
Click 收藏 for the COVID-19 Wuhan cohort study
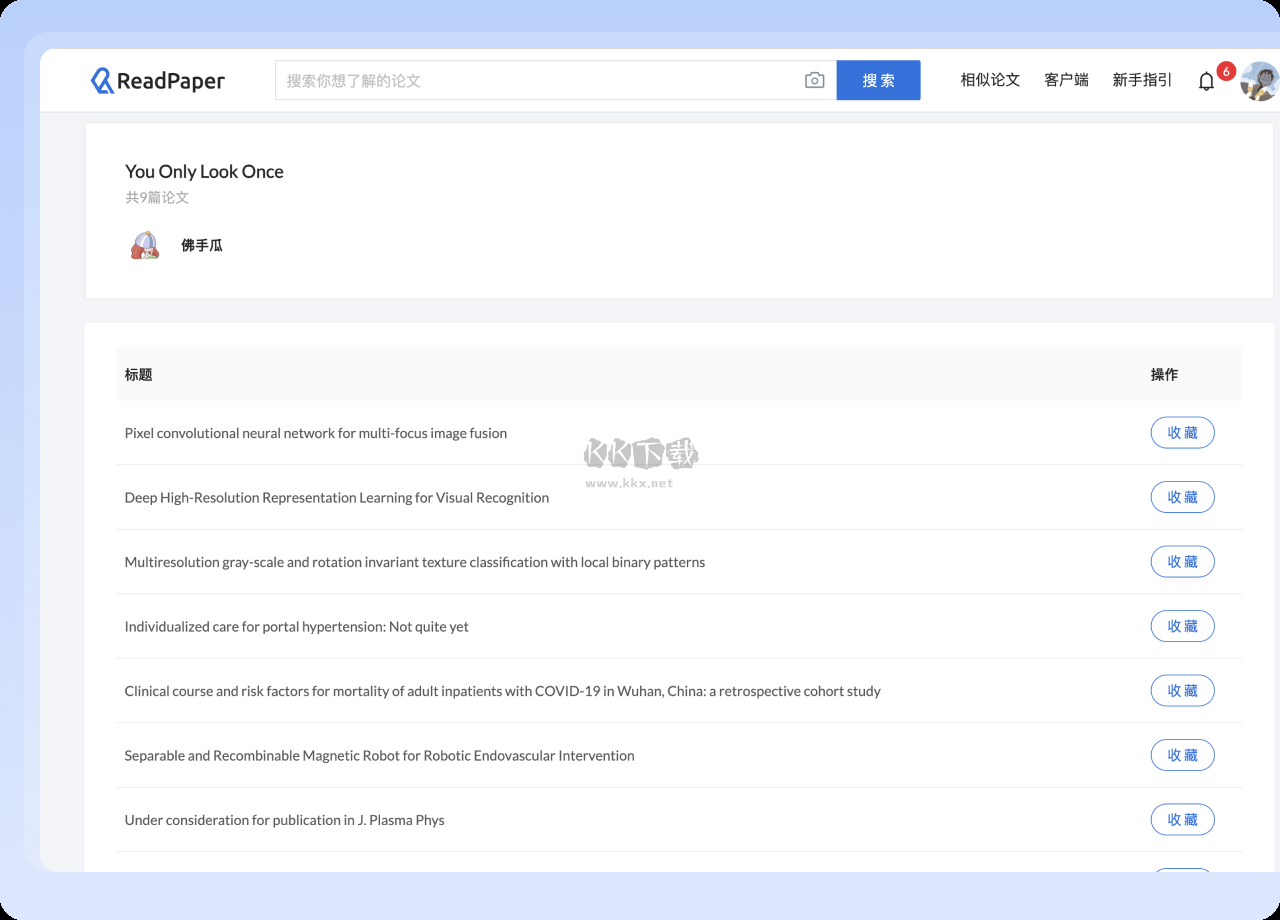(1182, 691)
